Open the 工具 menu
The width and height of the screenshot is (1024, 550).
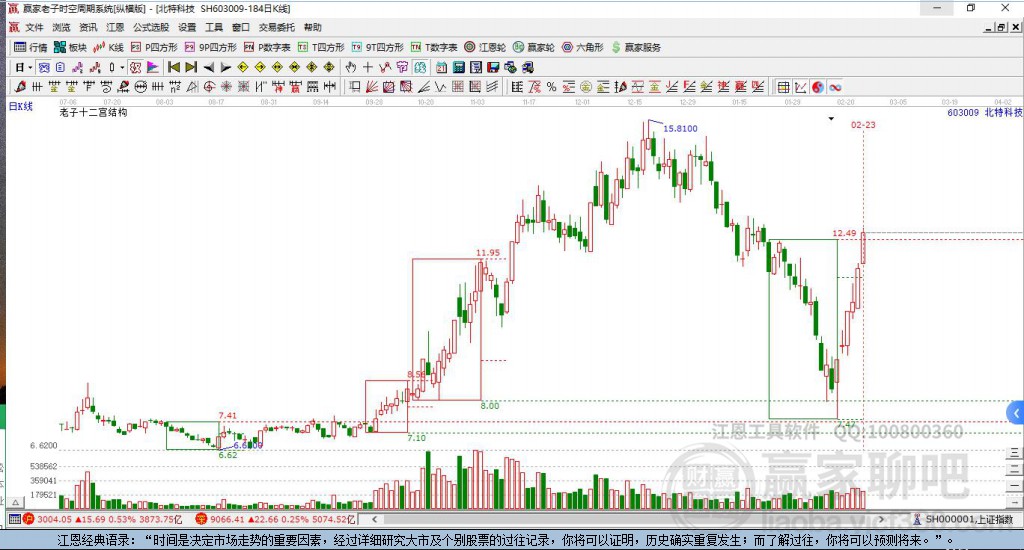(214, 27)
